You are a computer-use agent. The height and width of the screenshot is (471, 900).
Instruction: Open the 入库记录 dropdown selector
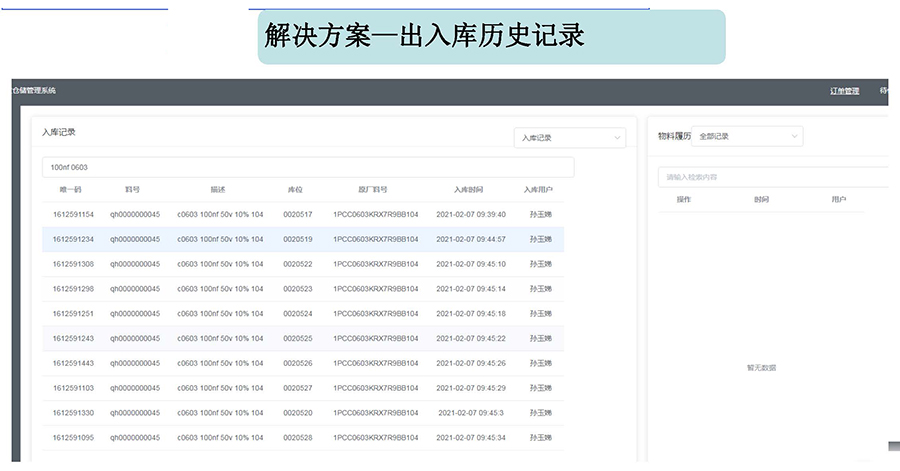[x=569, y=138]
